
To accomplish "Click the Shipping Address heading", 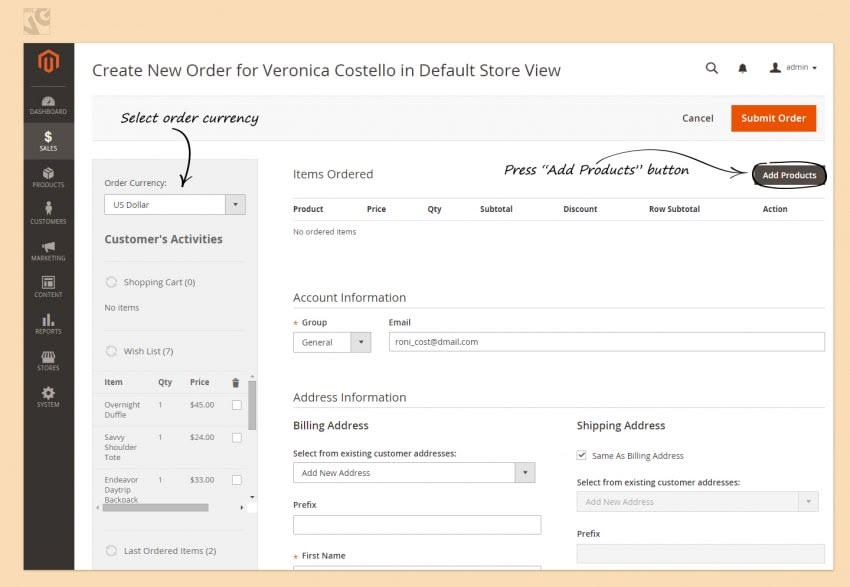I will 621,425.
